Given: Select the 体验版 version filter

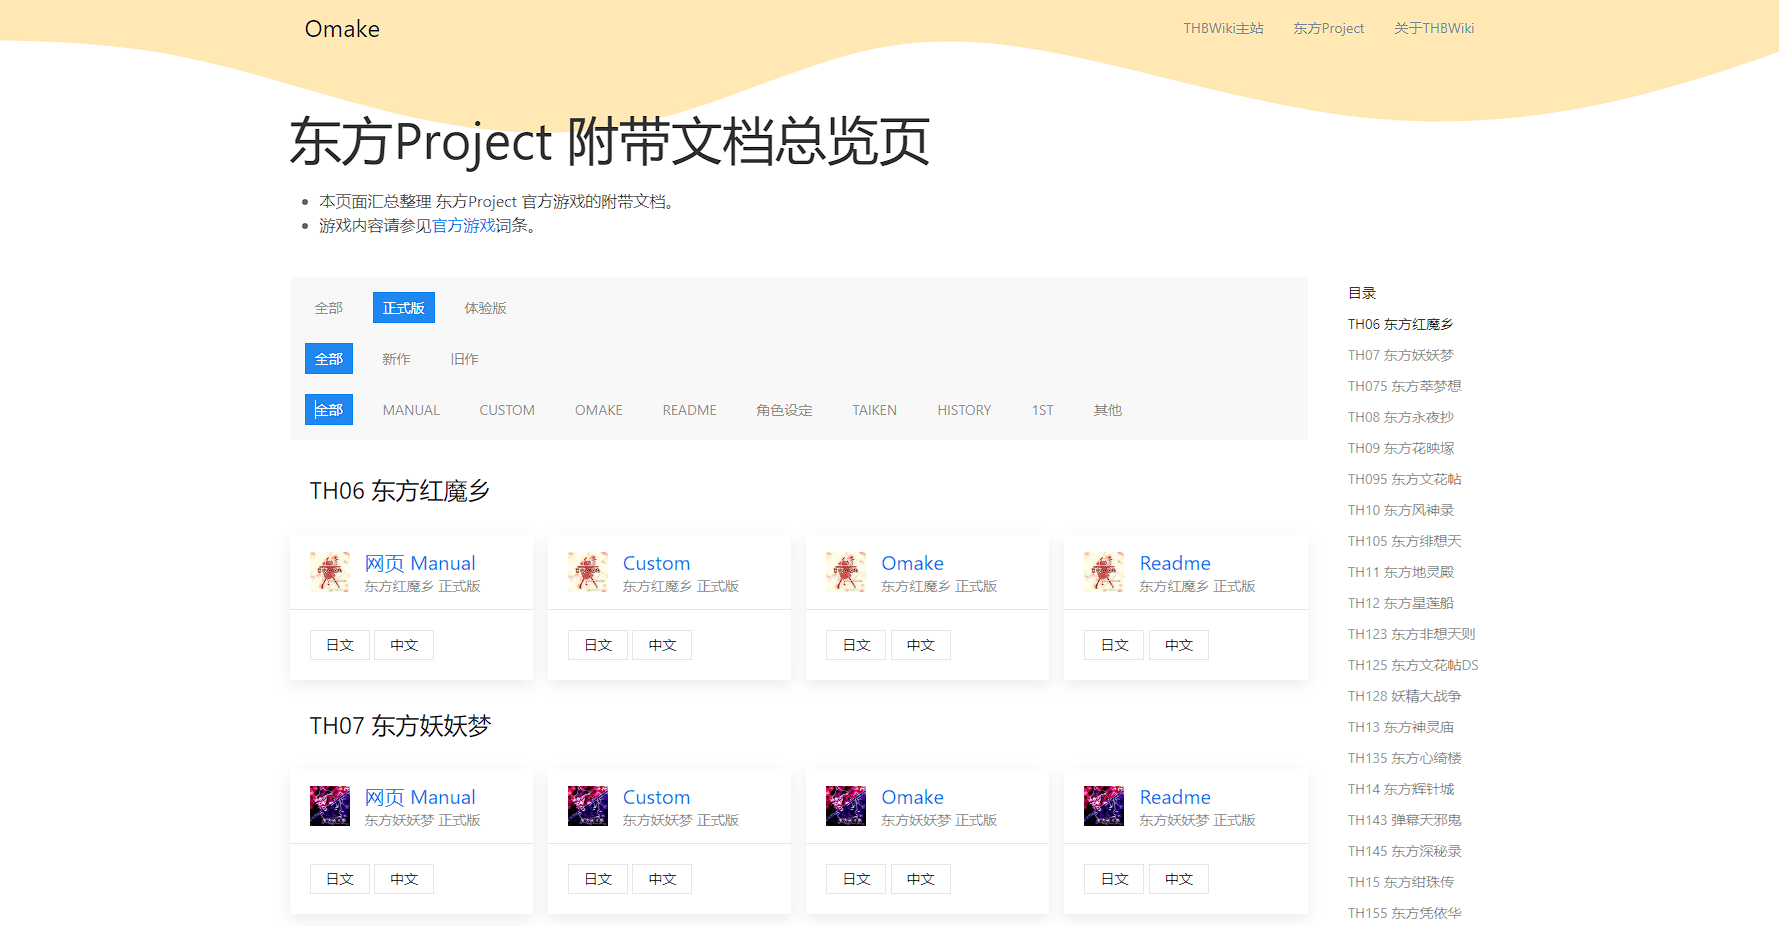Looking at the screenshot, I should click(486, 308).
